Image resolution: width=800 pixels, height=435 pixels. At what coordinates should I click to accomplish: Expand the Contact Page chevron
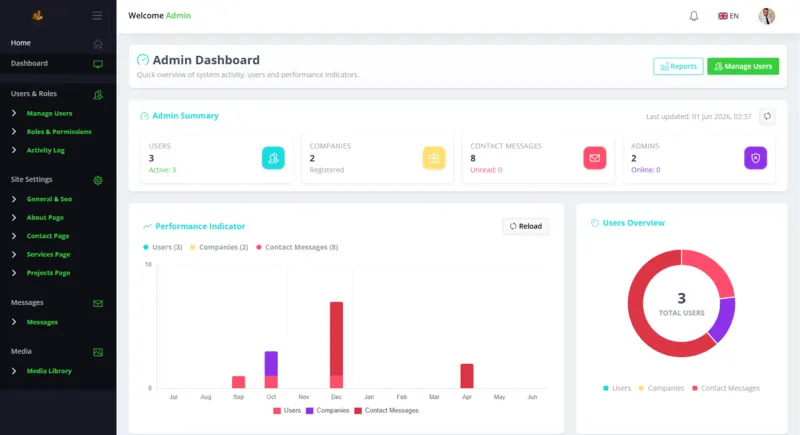point(14,236)
